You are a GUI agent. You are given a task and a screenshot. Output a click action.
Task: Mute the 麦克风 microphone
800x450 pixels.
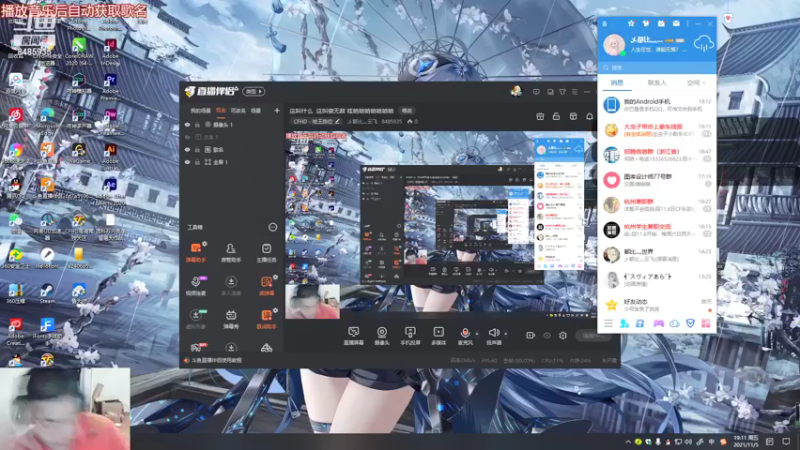(465, 336)
